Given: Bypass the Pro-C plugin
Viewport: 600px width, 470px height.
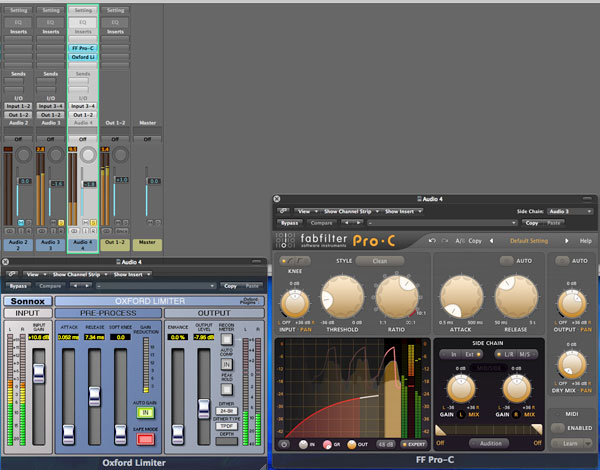Looking at the screenshot, I should tap(289, 223).
